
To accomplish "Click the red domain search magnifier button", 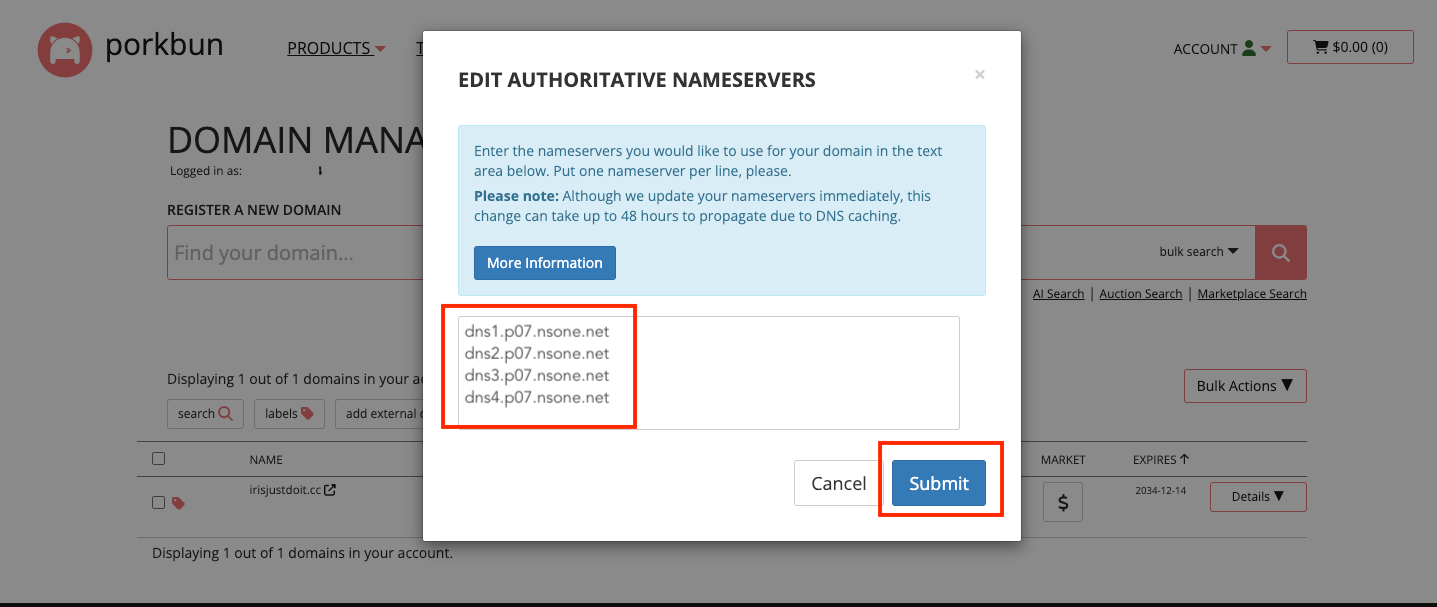I will (1280, 253).
